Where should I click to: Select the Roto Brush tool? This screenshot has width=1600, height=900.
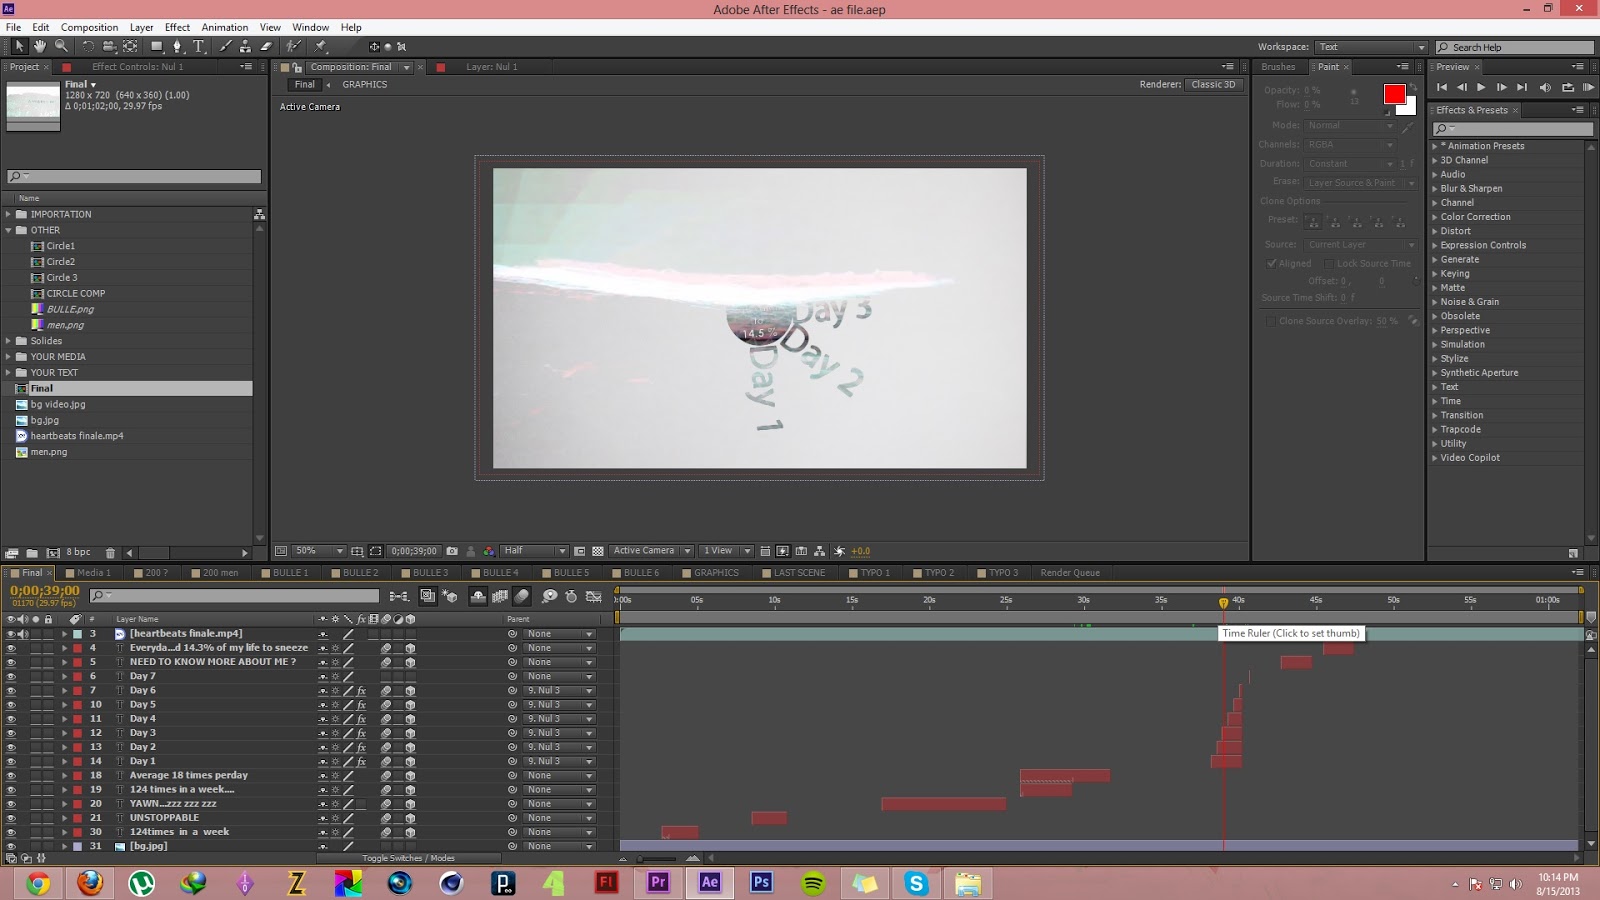click(x=294, y=46)
